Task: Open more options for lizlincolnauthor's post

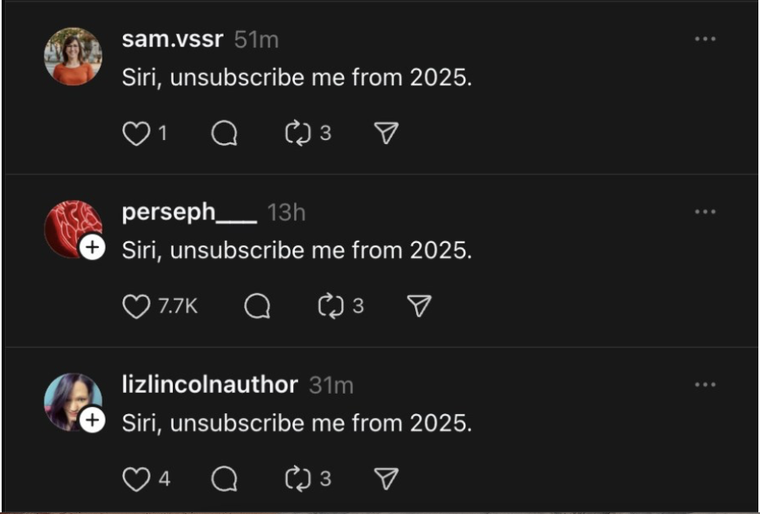Action: point(705,385)
